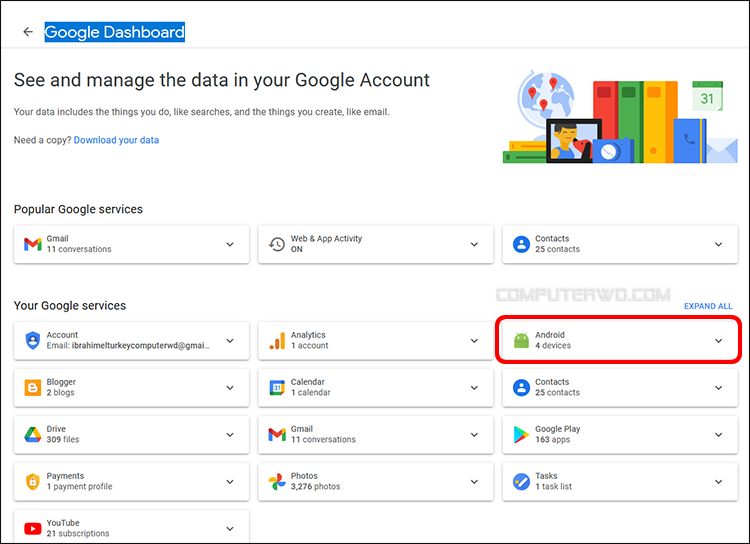Click the red YouTube icon

coord(33,529)
